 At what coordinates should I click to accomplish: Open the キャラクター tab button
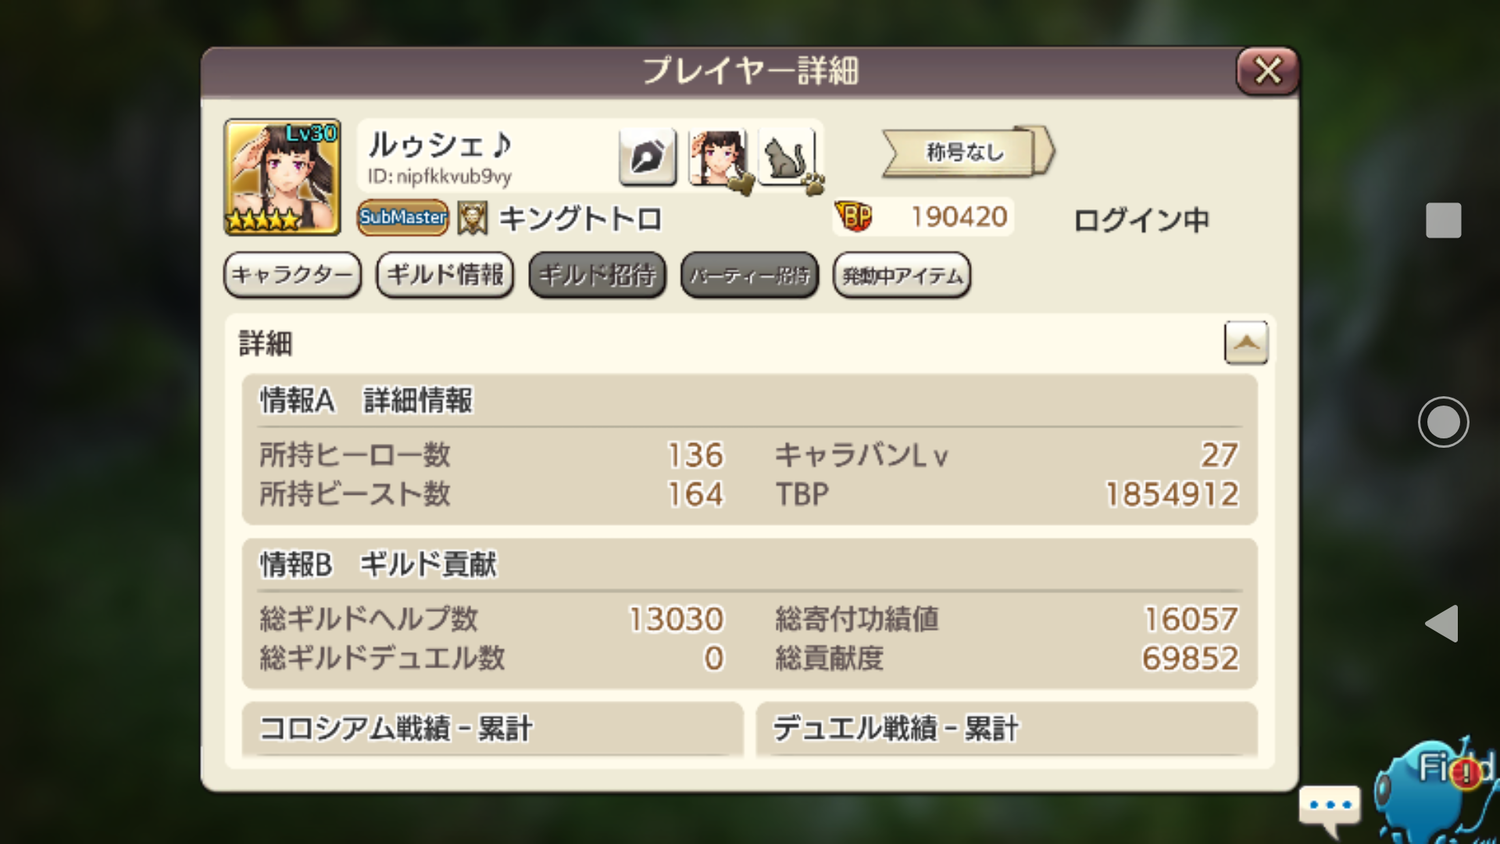292,275
